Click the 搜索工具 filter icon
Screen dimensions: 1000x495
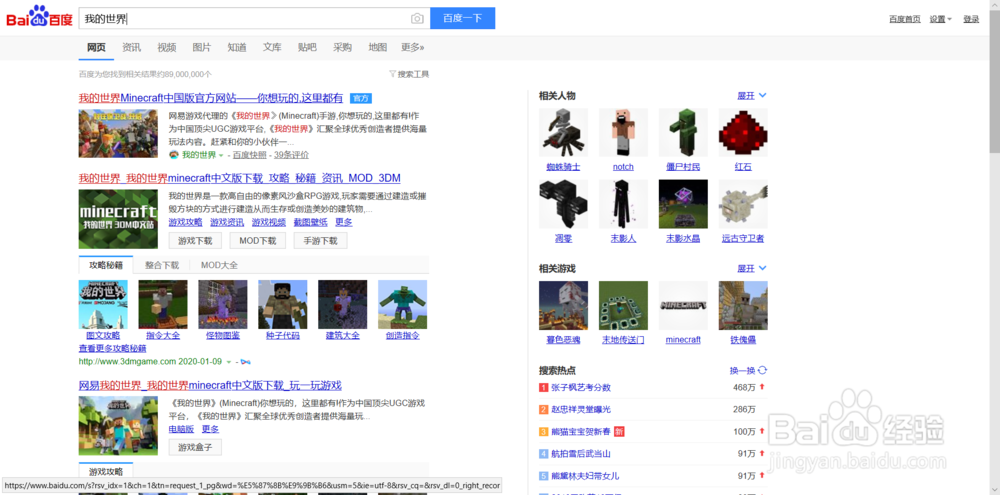[392, 74]
